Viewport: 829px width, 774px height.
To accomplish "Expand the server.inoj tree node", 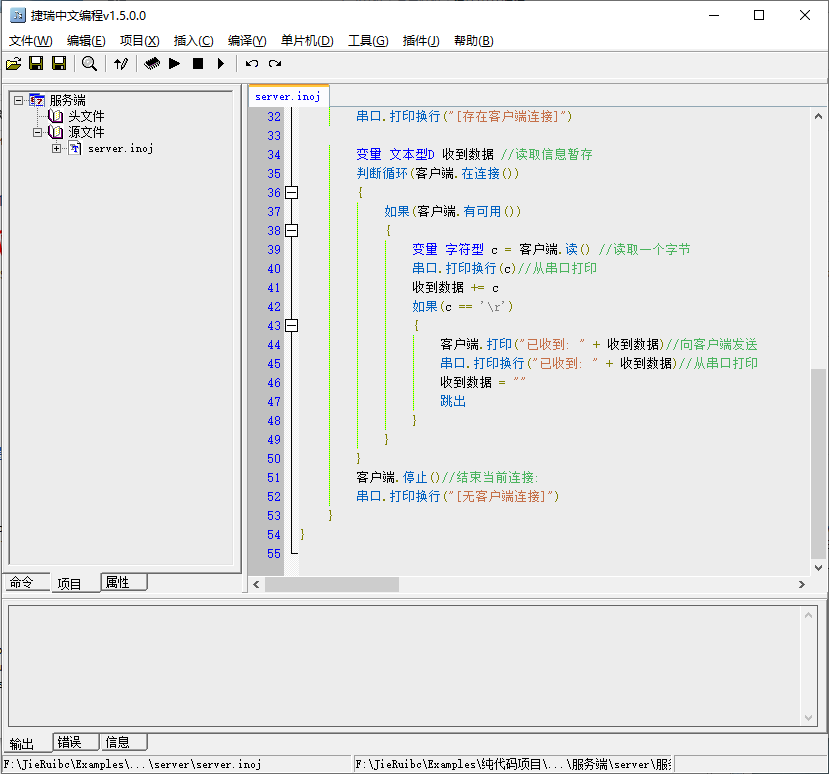I will pos(56,148).
